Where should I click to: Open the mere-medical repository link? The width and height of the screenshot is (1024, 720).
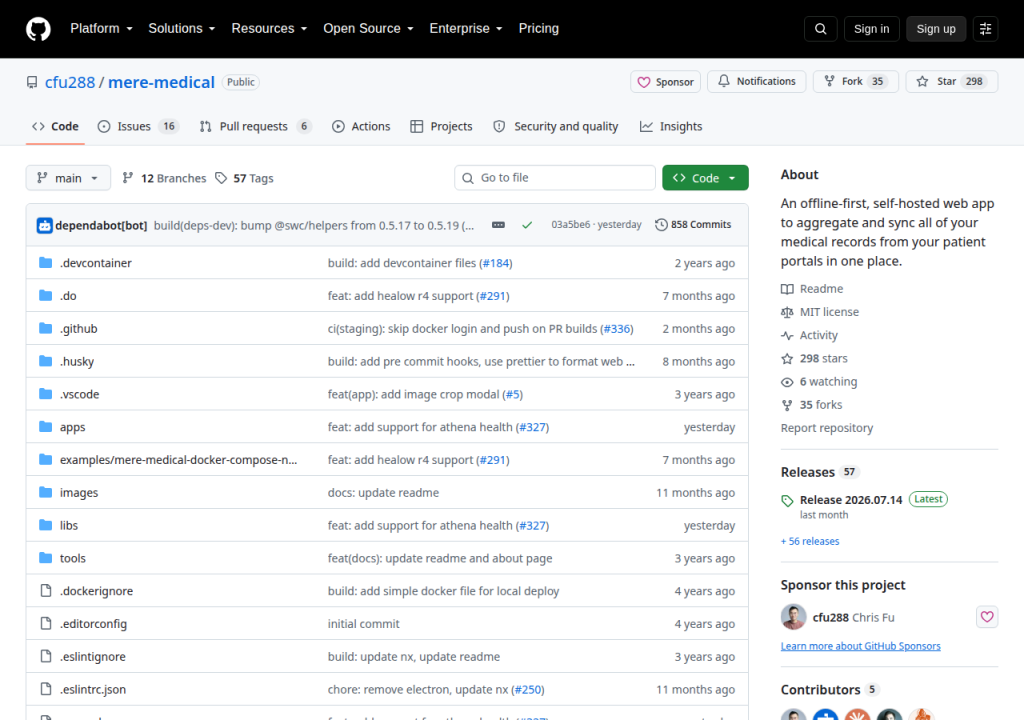pos(161,82)
